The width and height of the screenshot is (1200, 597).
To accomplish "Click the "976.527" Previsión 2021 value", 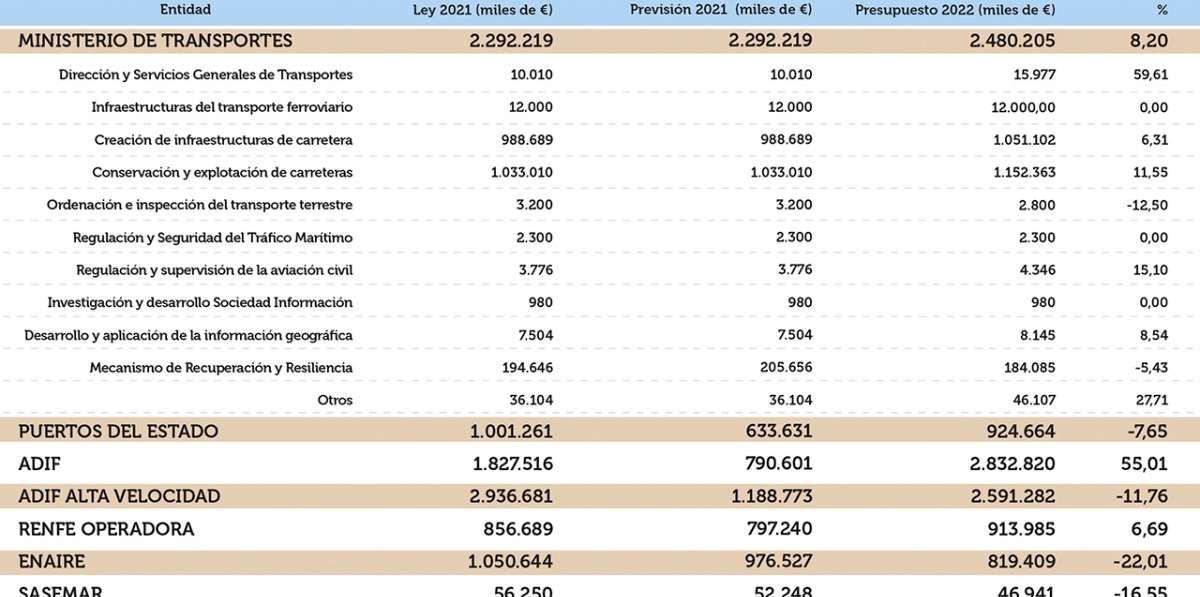I will 778,561.
